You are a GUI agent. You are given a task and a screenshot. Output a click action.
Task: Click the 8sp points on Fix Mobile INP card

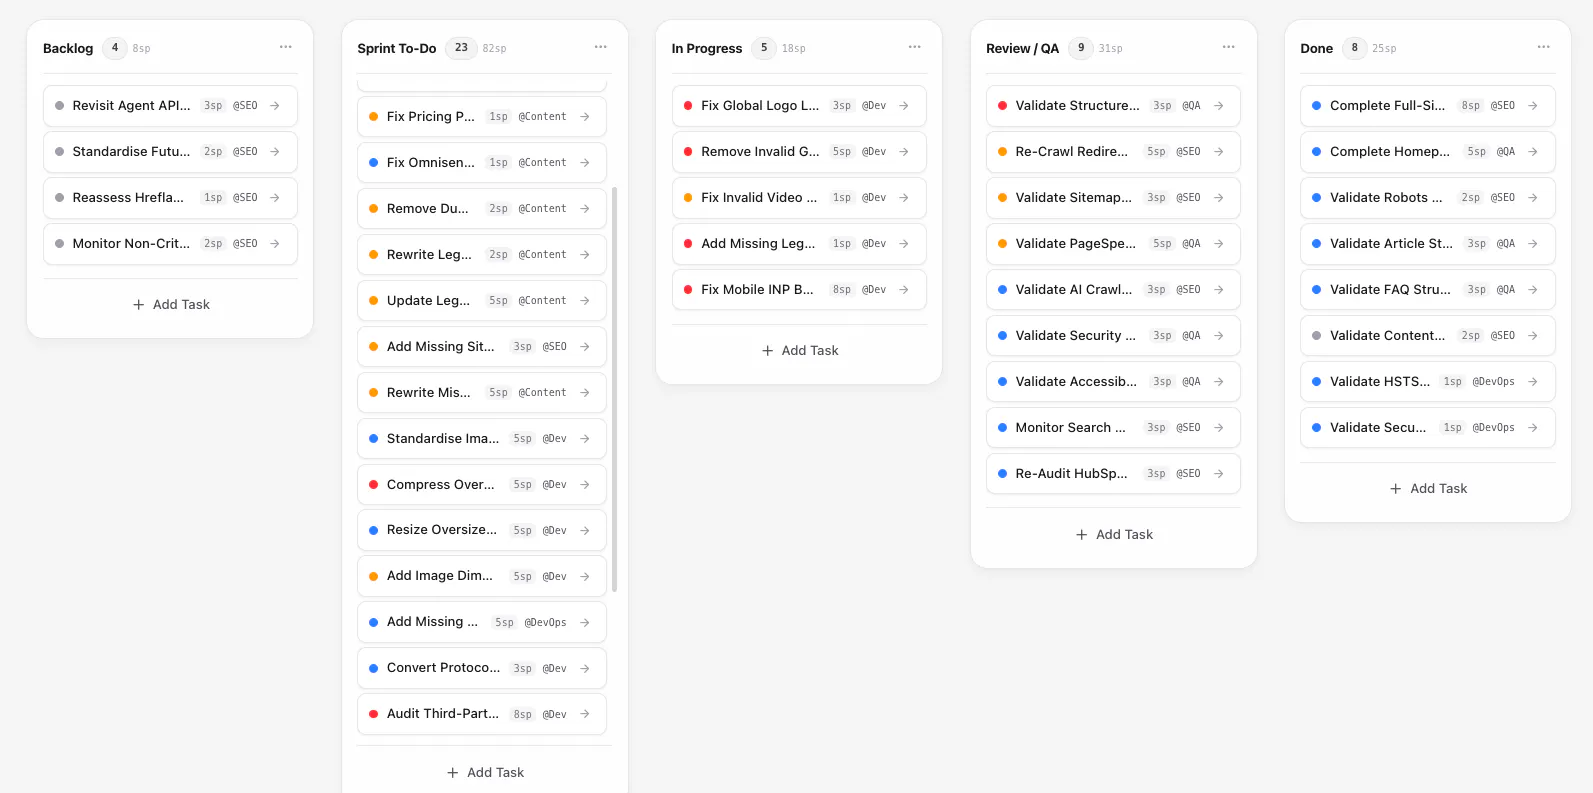pyautogui.click(x=842, y=290)
